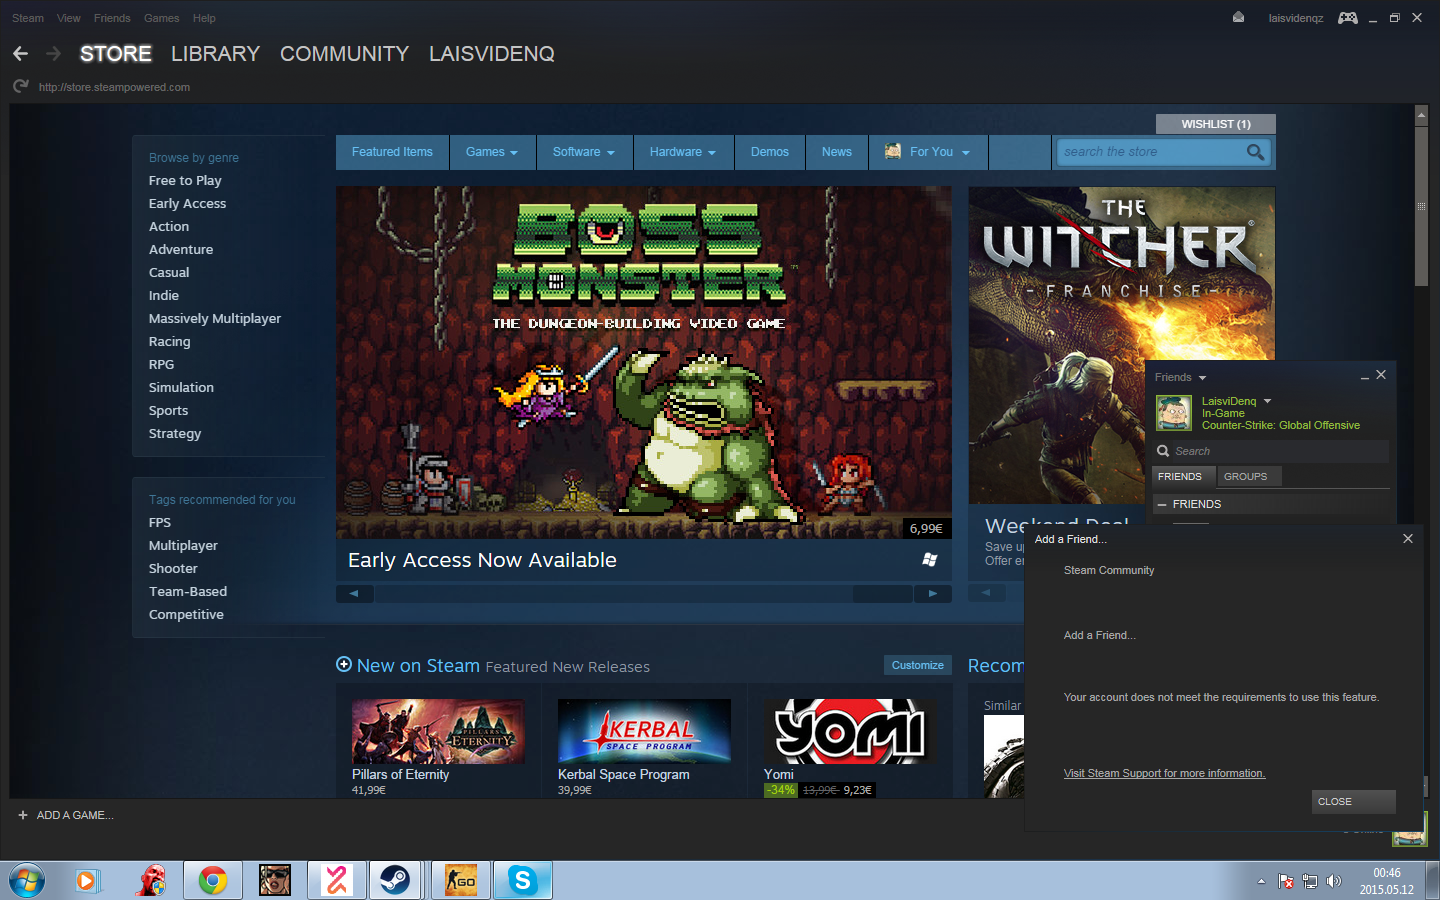Viewport: 1440px width, 900px height.
Task: Click the Windows platform icon on banner
Action: (930, 560)
